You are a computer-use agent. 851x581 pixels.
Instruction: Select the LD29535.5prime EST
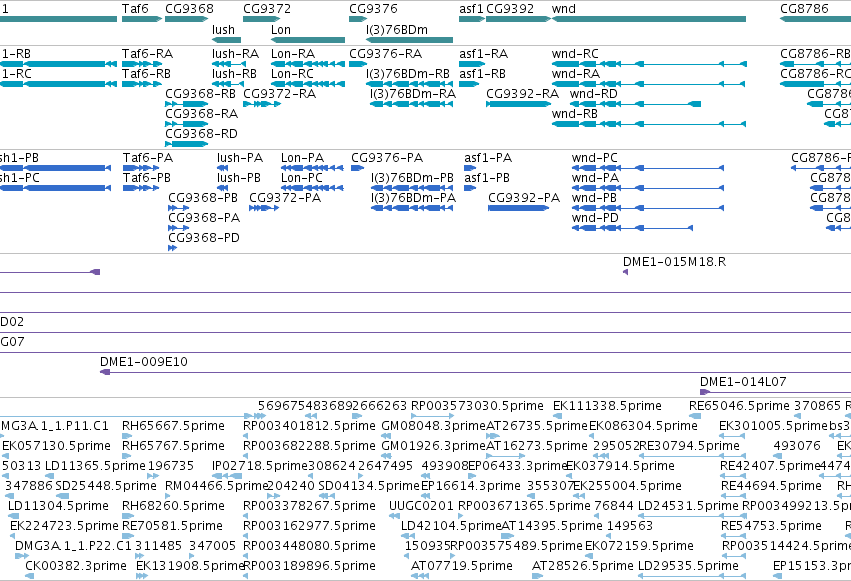point(691,576)
